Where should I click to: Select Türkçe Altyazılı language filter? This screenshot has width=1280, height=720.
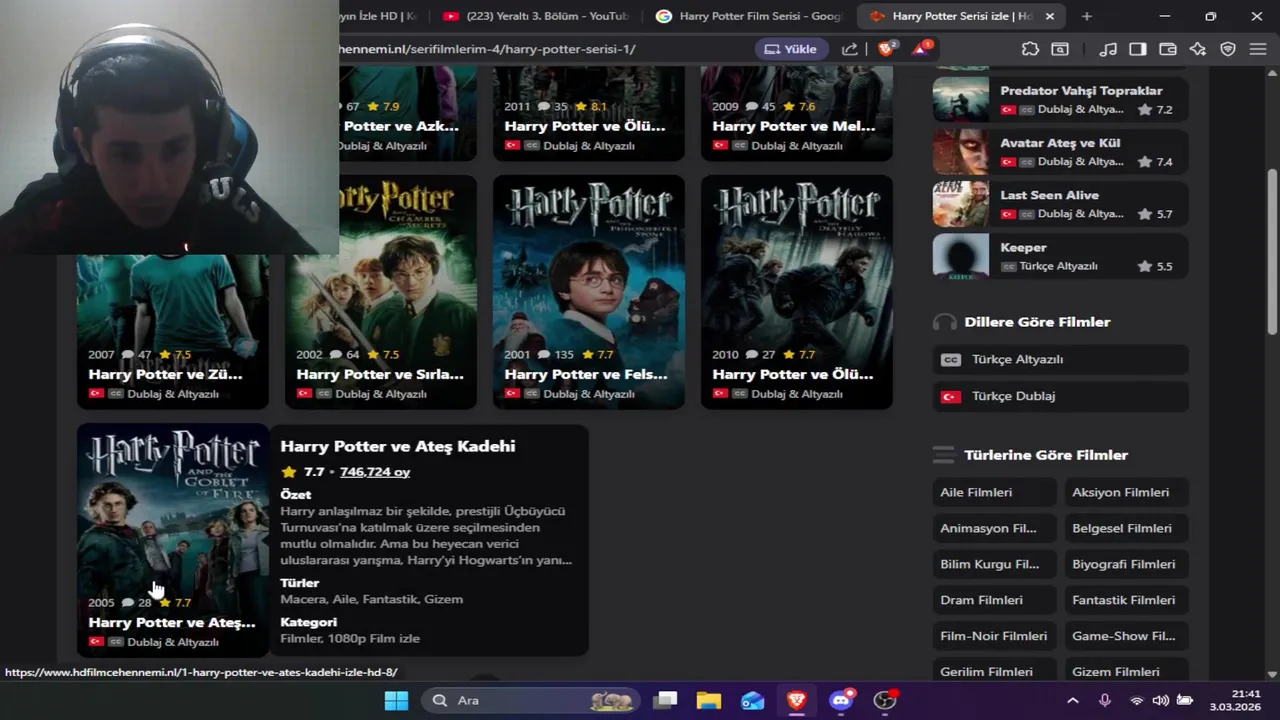coord(1060,359)
